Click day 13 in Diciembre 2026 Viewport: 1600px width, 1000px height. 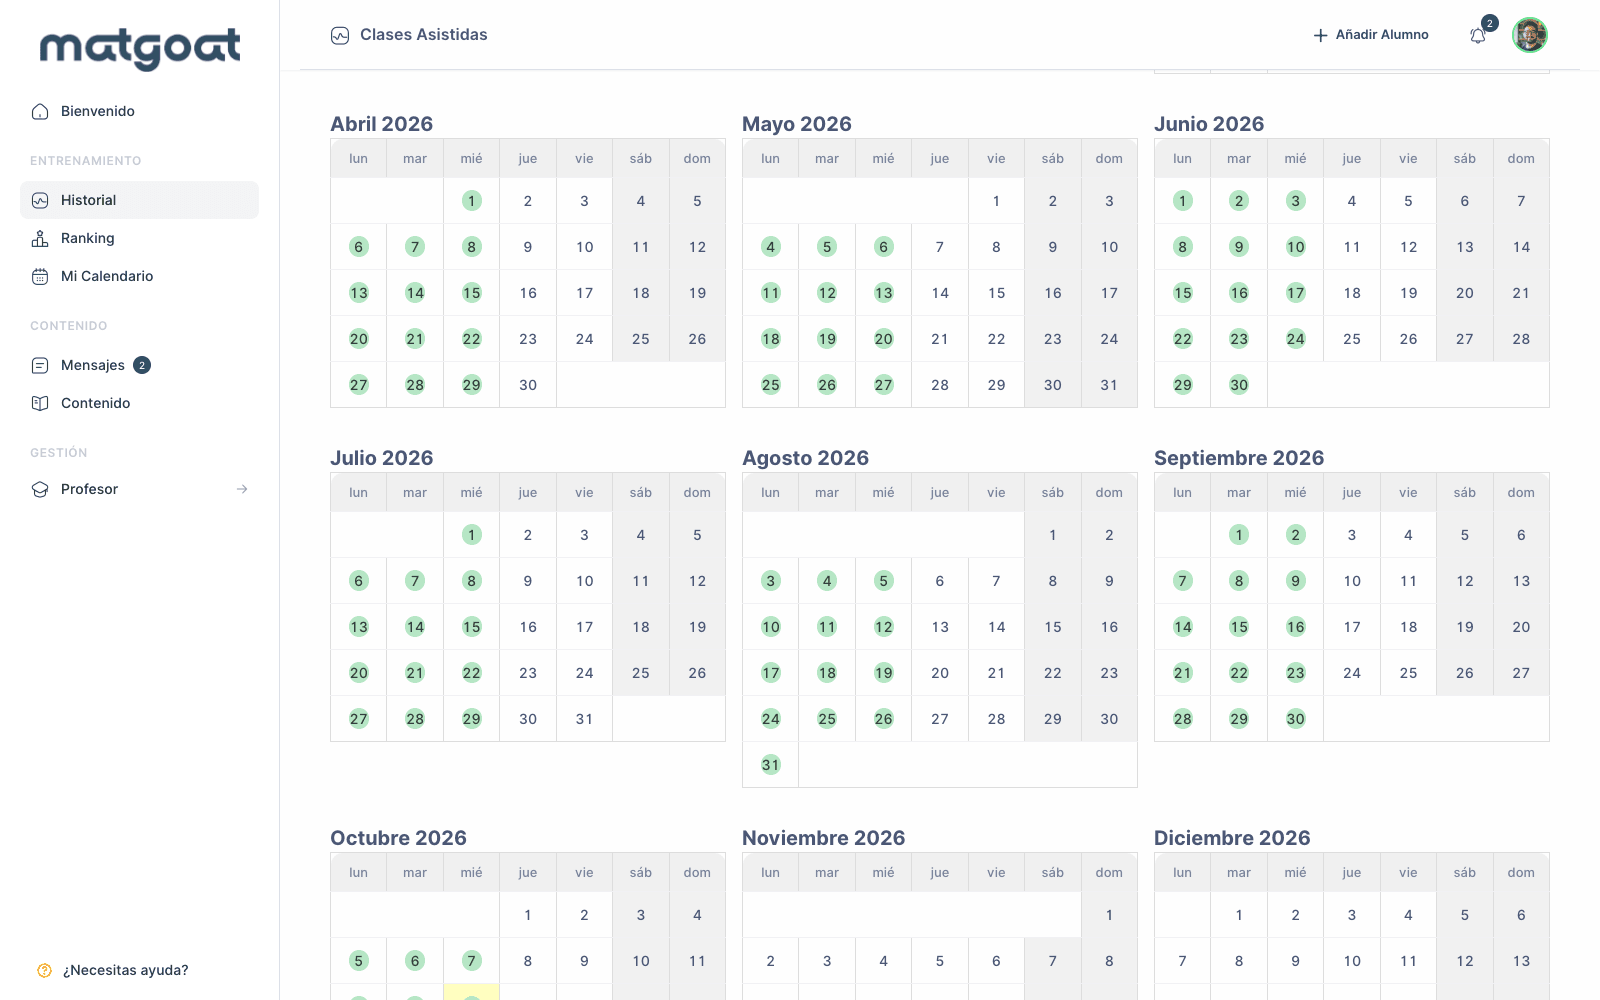coord(1521,961)
